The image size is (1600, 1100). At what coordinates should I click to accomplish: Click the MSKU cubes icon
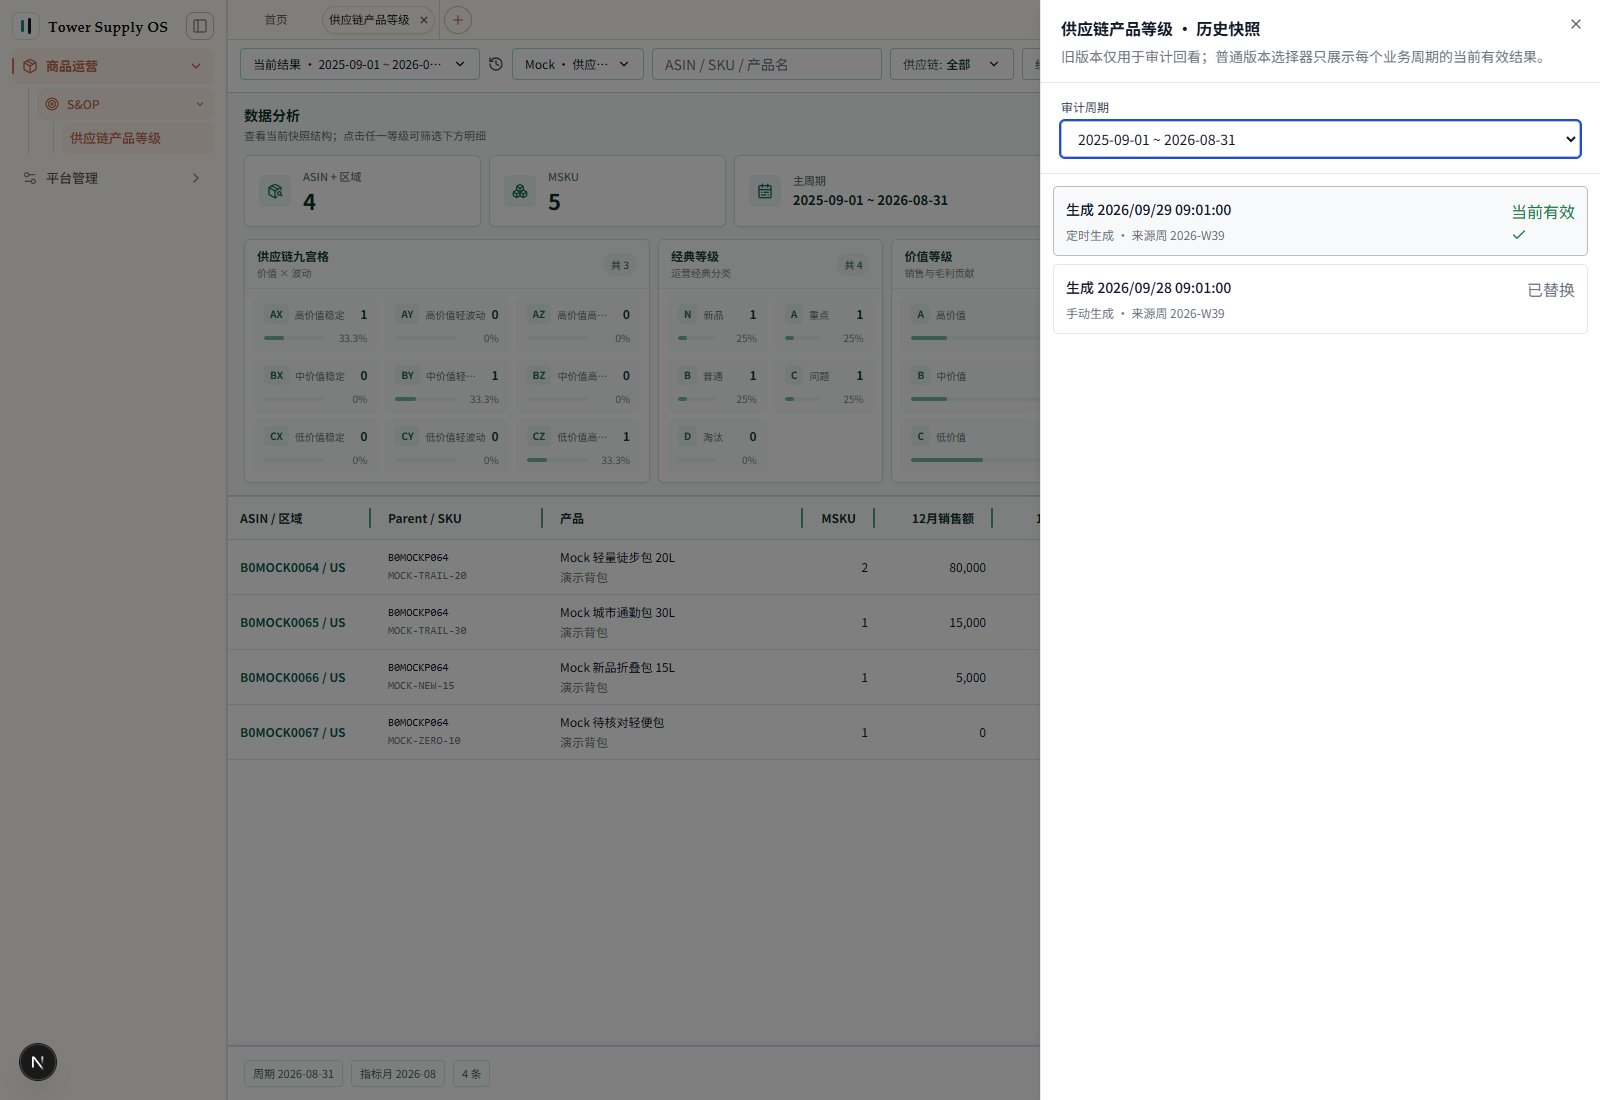point(520,190)
